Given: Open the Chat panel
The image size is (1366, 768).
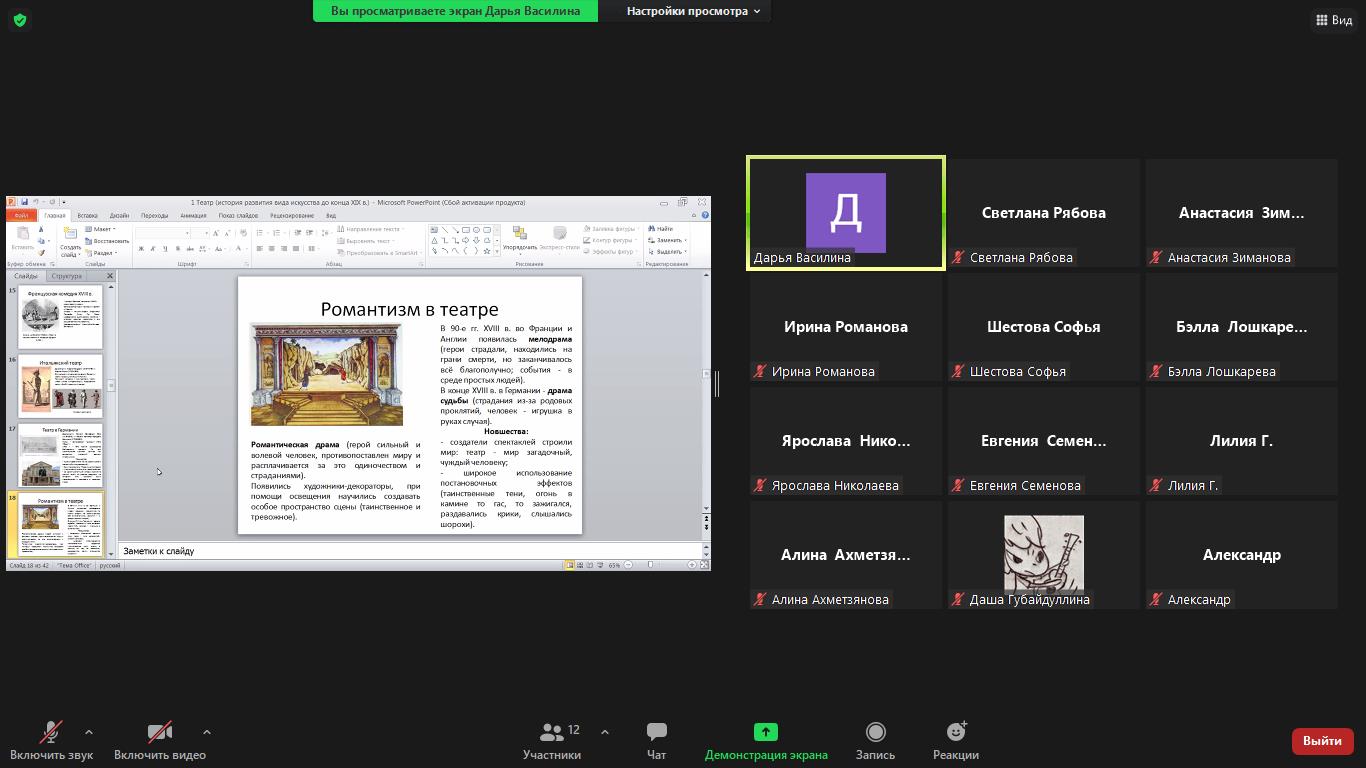Looking at the screenshot, I should pyautogui.click(x=656, y=733).
